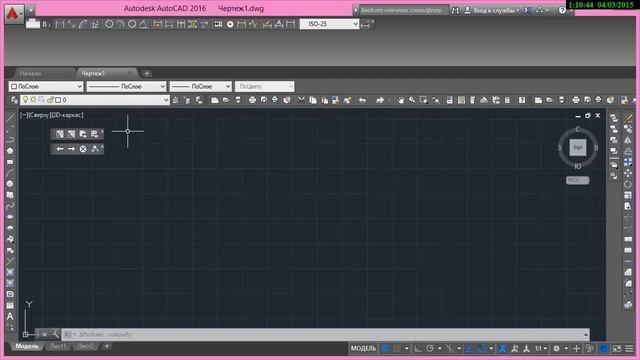Click the Redo arrow icon

click(x=380, y=100)
